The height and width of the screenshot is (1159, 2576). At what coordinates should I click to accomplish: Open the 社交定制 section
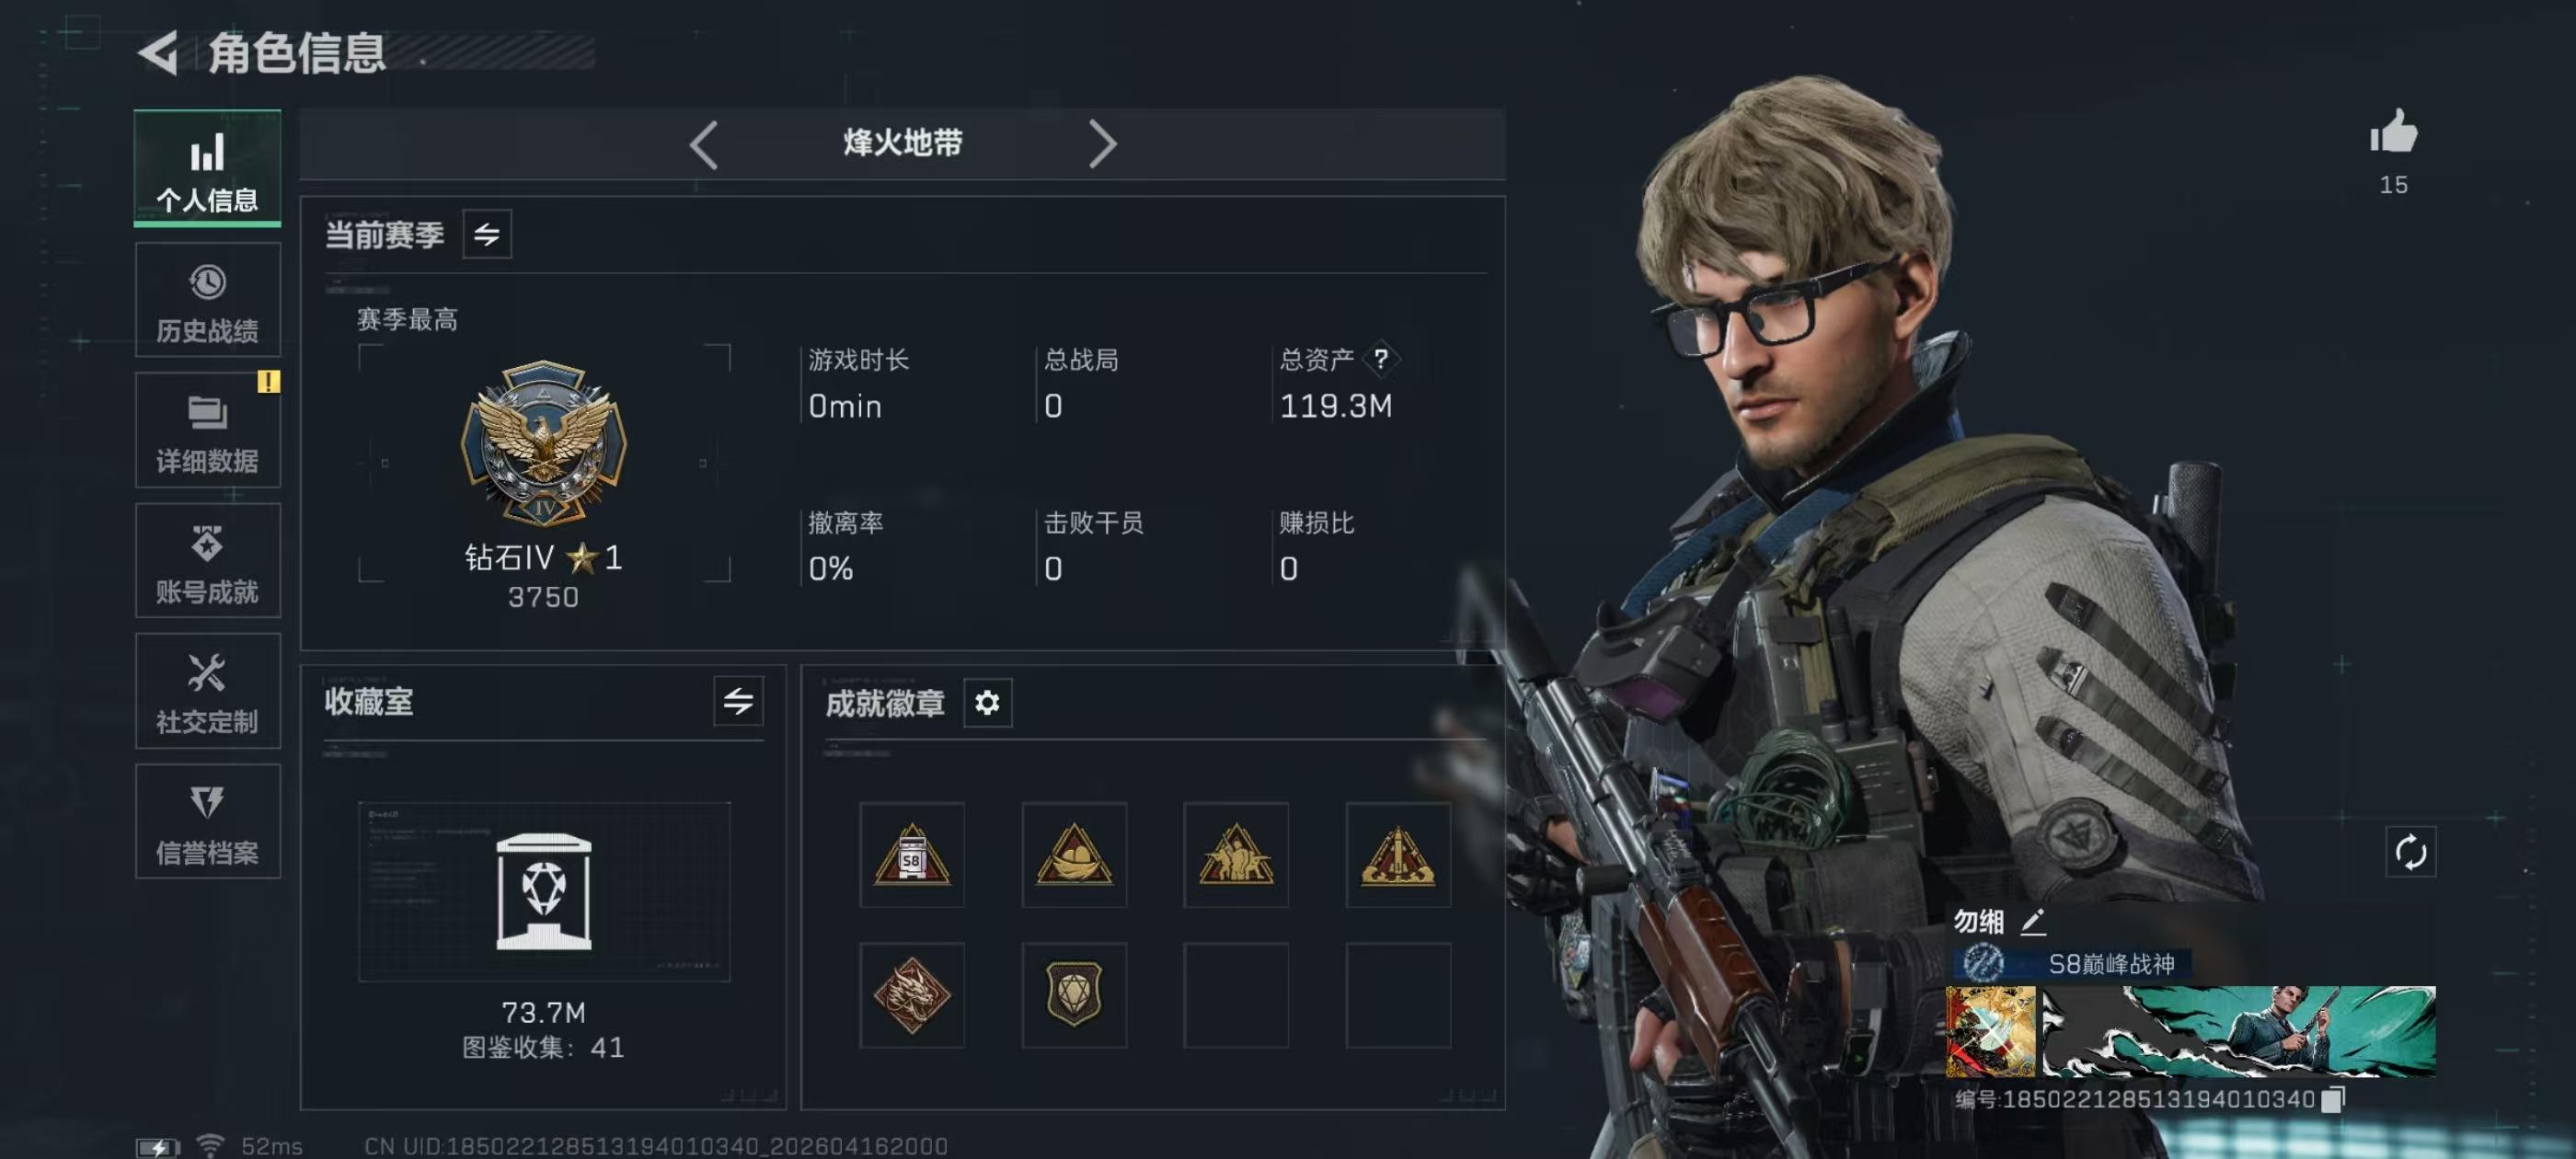click(x=208, y=691)
